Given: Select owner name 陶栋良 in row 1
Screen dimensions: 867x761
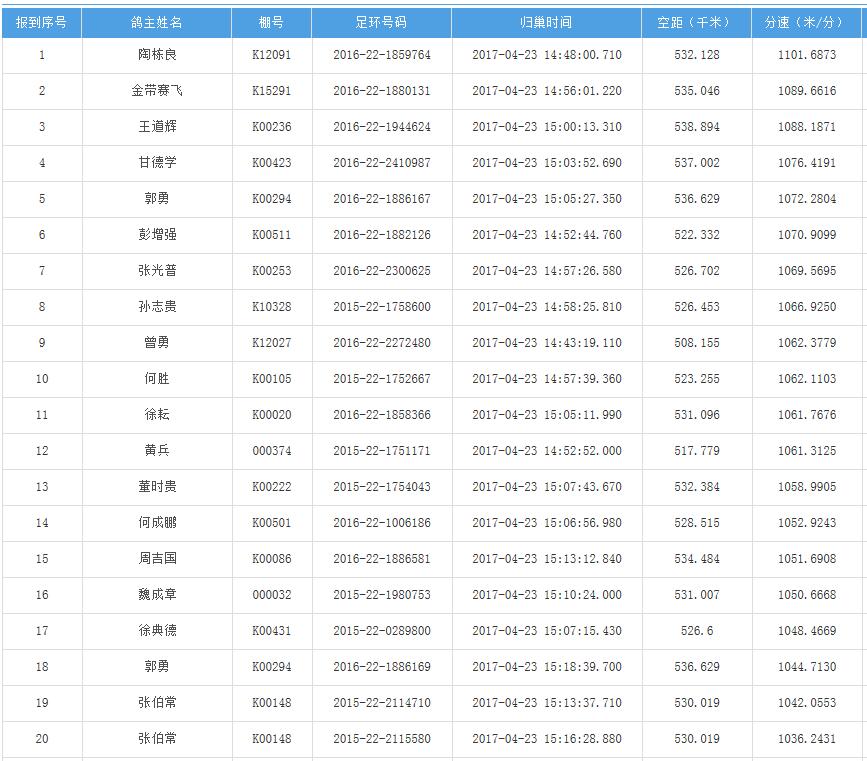Looking at the screenshot, I should point(157,55).
